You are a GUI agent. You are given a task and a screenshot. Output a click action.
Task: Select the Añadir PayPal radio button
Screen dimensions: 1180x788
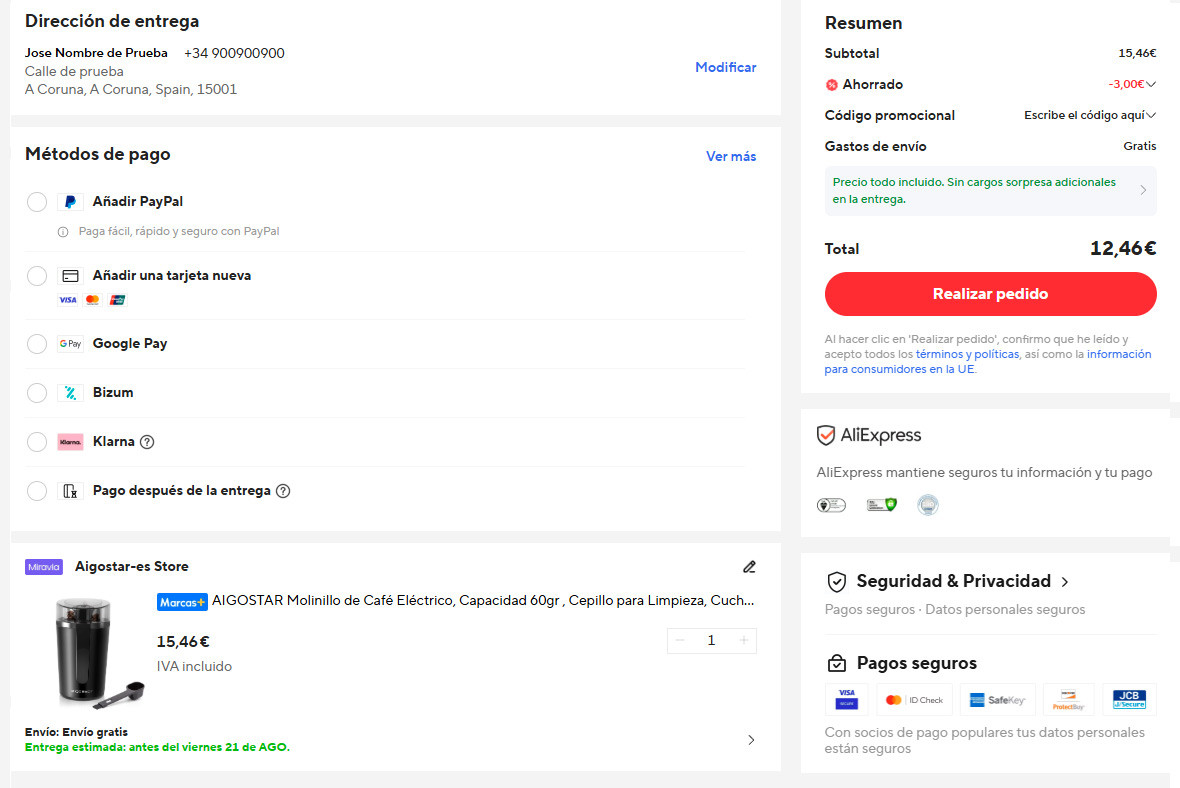[37, 202]
